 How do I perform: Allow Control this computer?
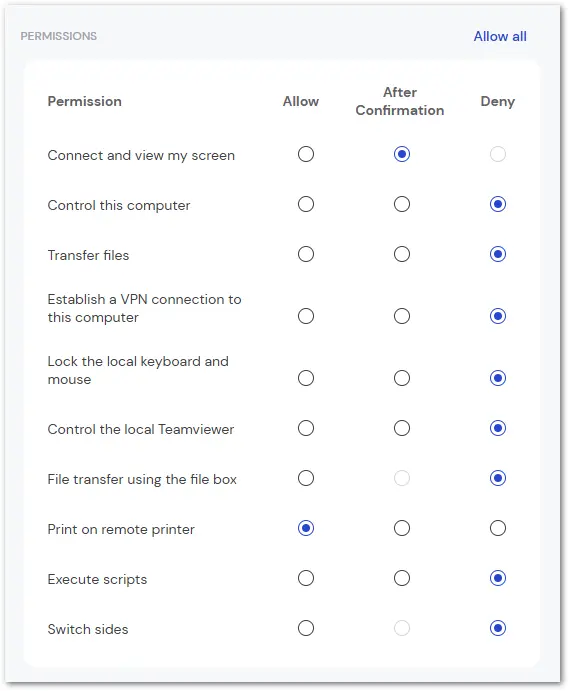(x=306, y=204)
